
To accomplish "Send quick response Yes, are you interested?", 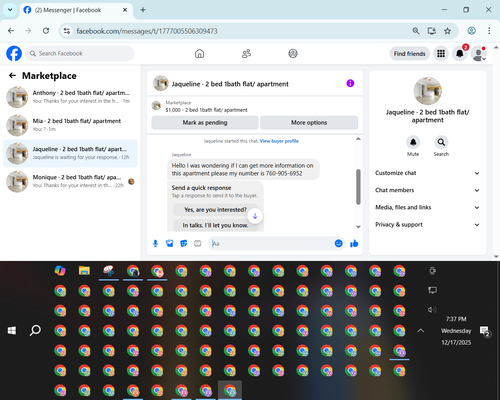I will 215,210.
